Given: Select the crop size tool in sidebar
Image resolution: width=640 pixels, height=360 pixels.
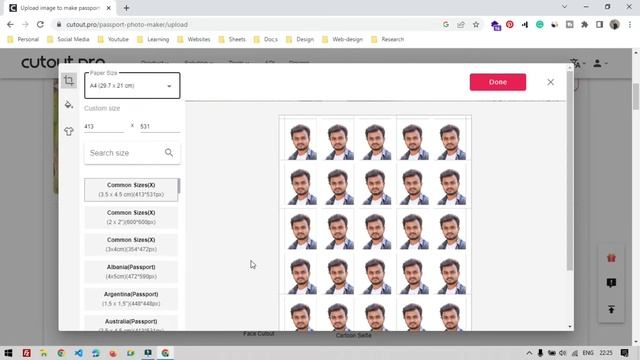Looking at the screenshot, I should pos(69,80).
